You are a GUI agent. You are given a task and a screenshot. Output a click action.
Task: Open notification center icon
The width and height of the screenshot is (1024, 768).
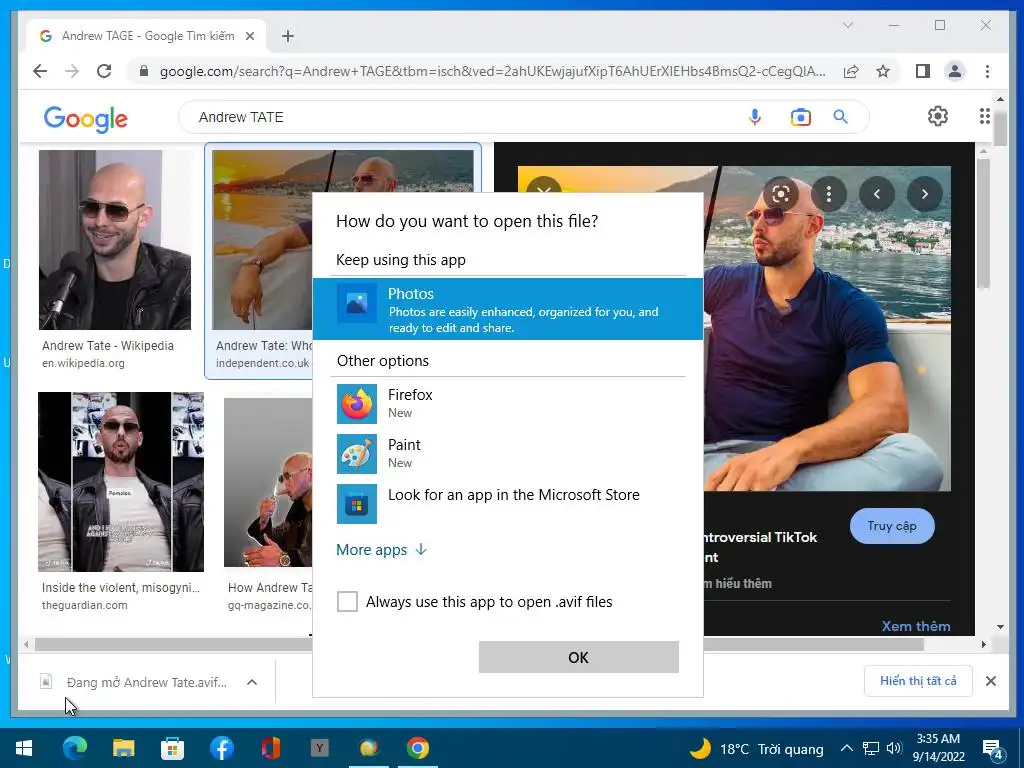pos(993,749)
